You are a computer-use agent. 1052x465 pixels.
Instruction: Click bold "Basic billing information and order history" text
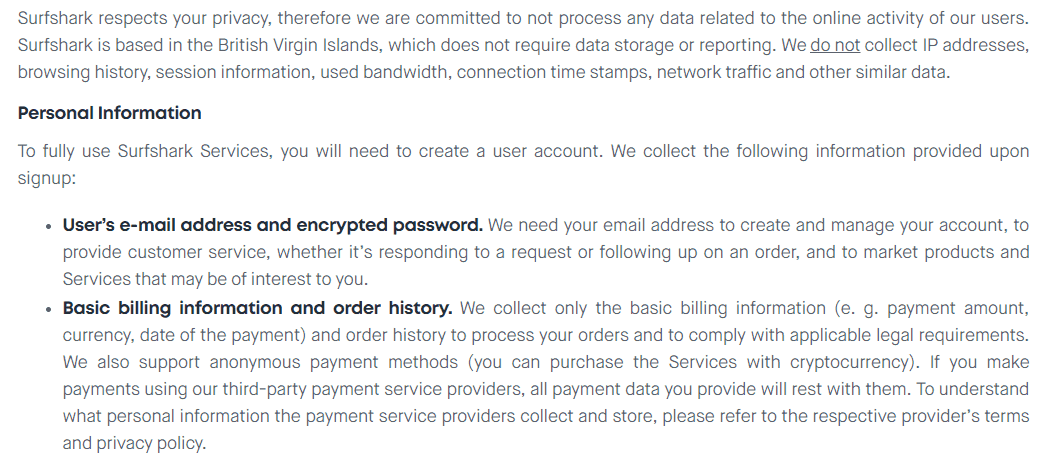257,307
